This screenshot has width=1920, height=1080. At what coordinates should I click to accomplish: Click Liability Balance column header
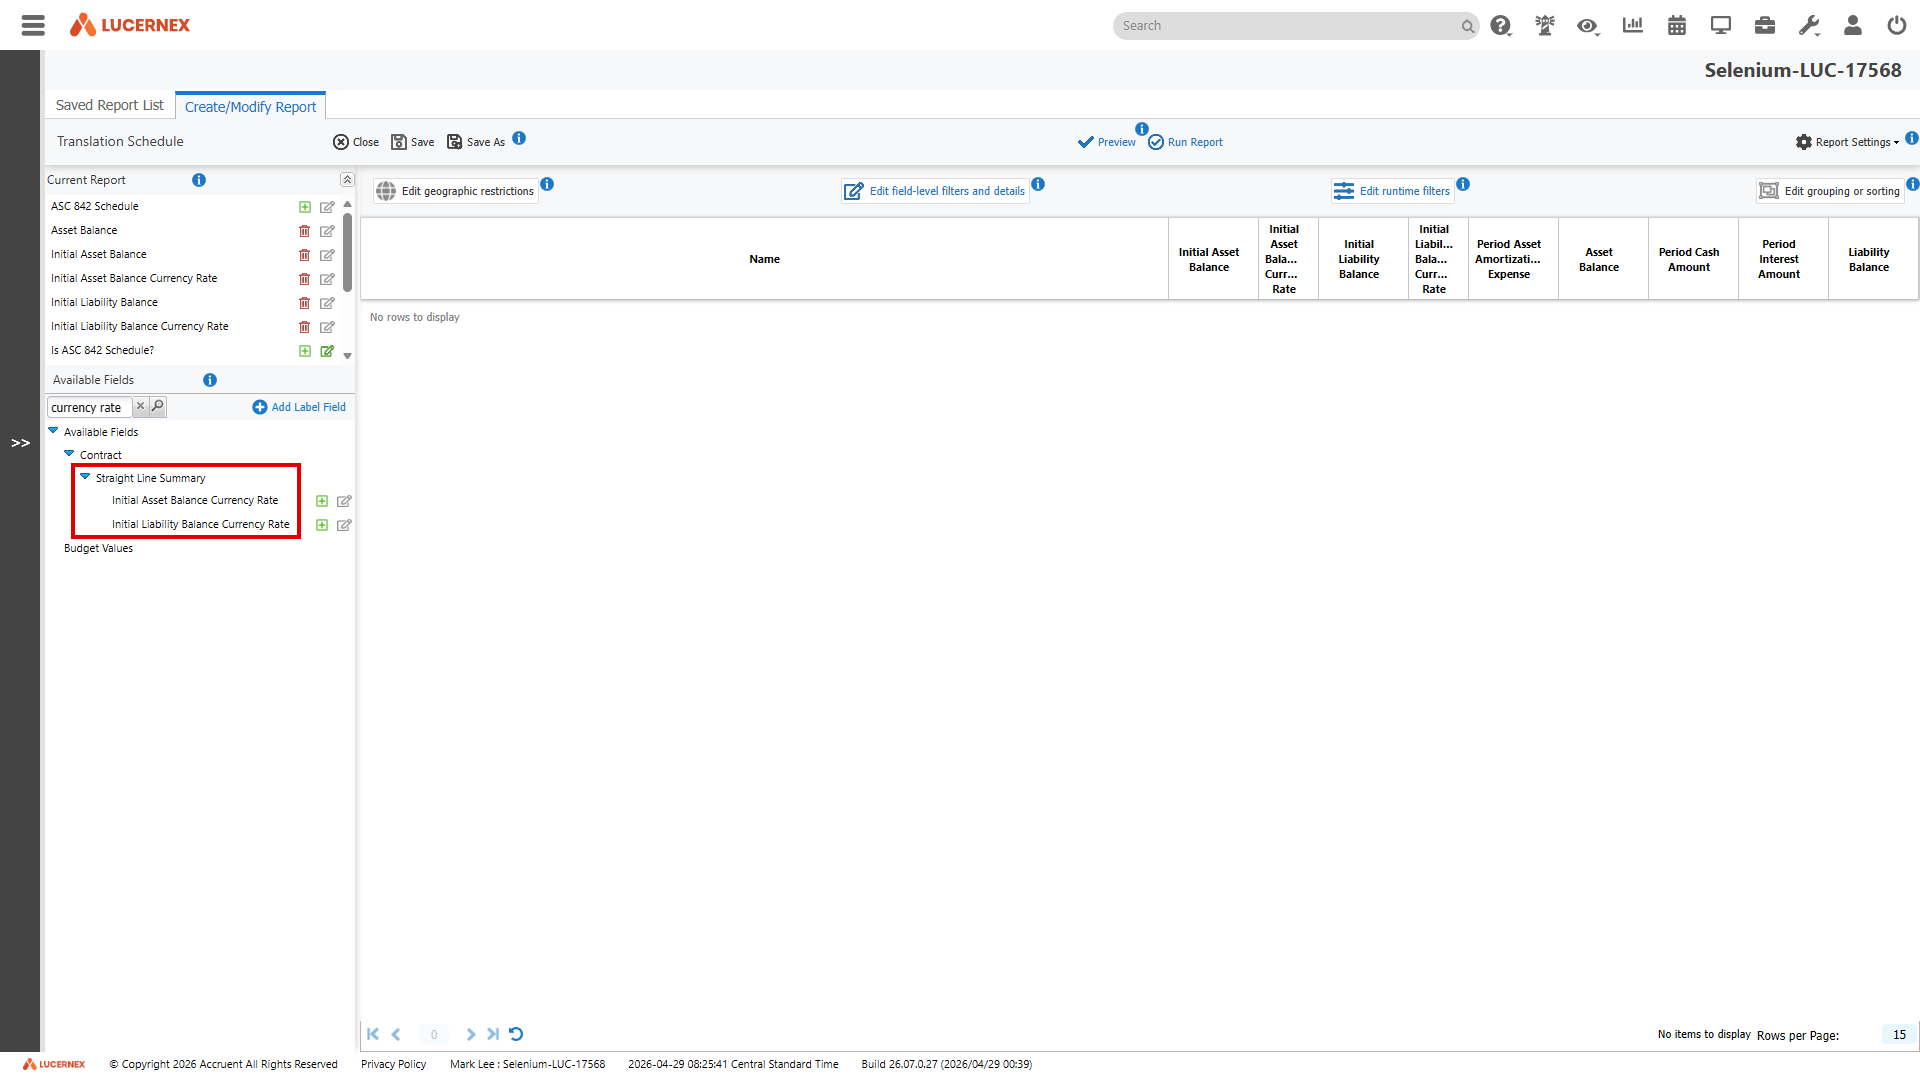click(x=1868, y=259)
